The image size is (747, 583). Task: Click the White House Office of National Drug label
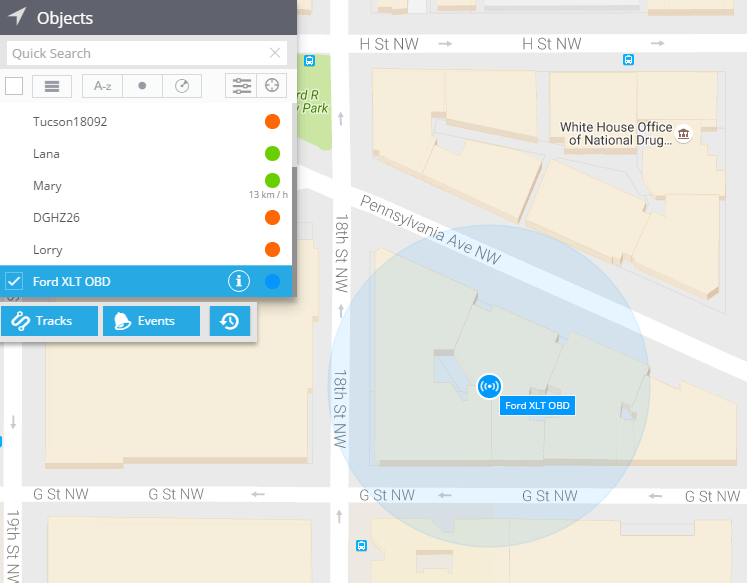click(616, 133)
